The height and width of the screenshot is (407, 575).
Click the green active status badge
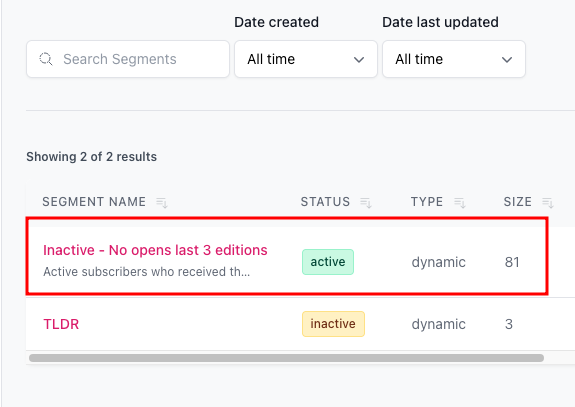point(328,262)
